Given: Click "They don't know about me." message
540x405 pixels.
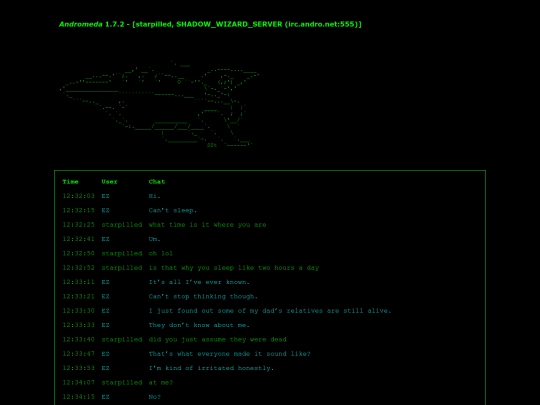Looking at the screenshot, I should (x=199, y=325).
